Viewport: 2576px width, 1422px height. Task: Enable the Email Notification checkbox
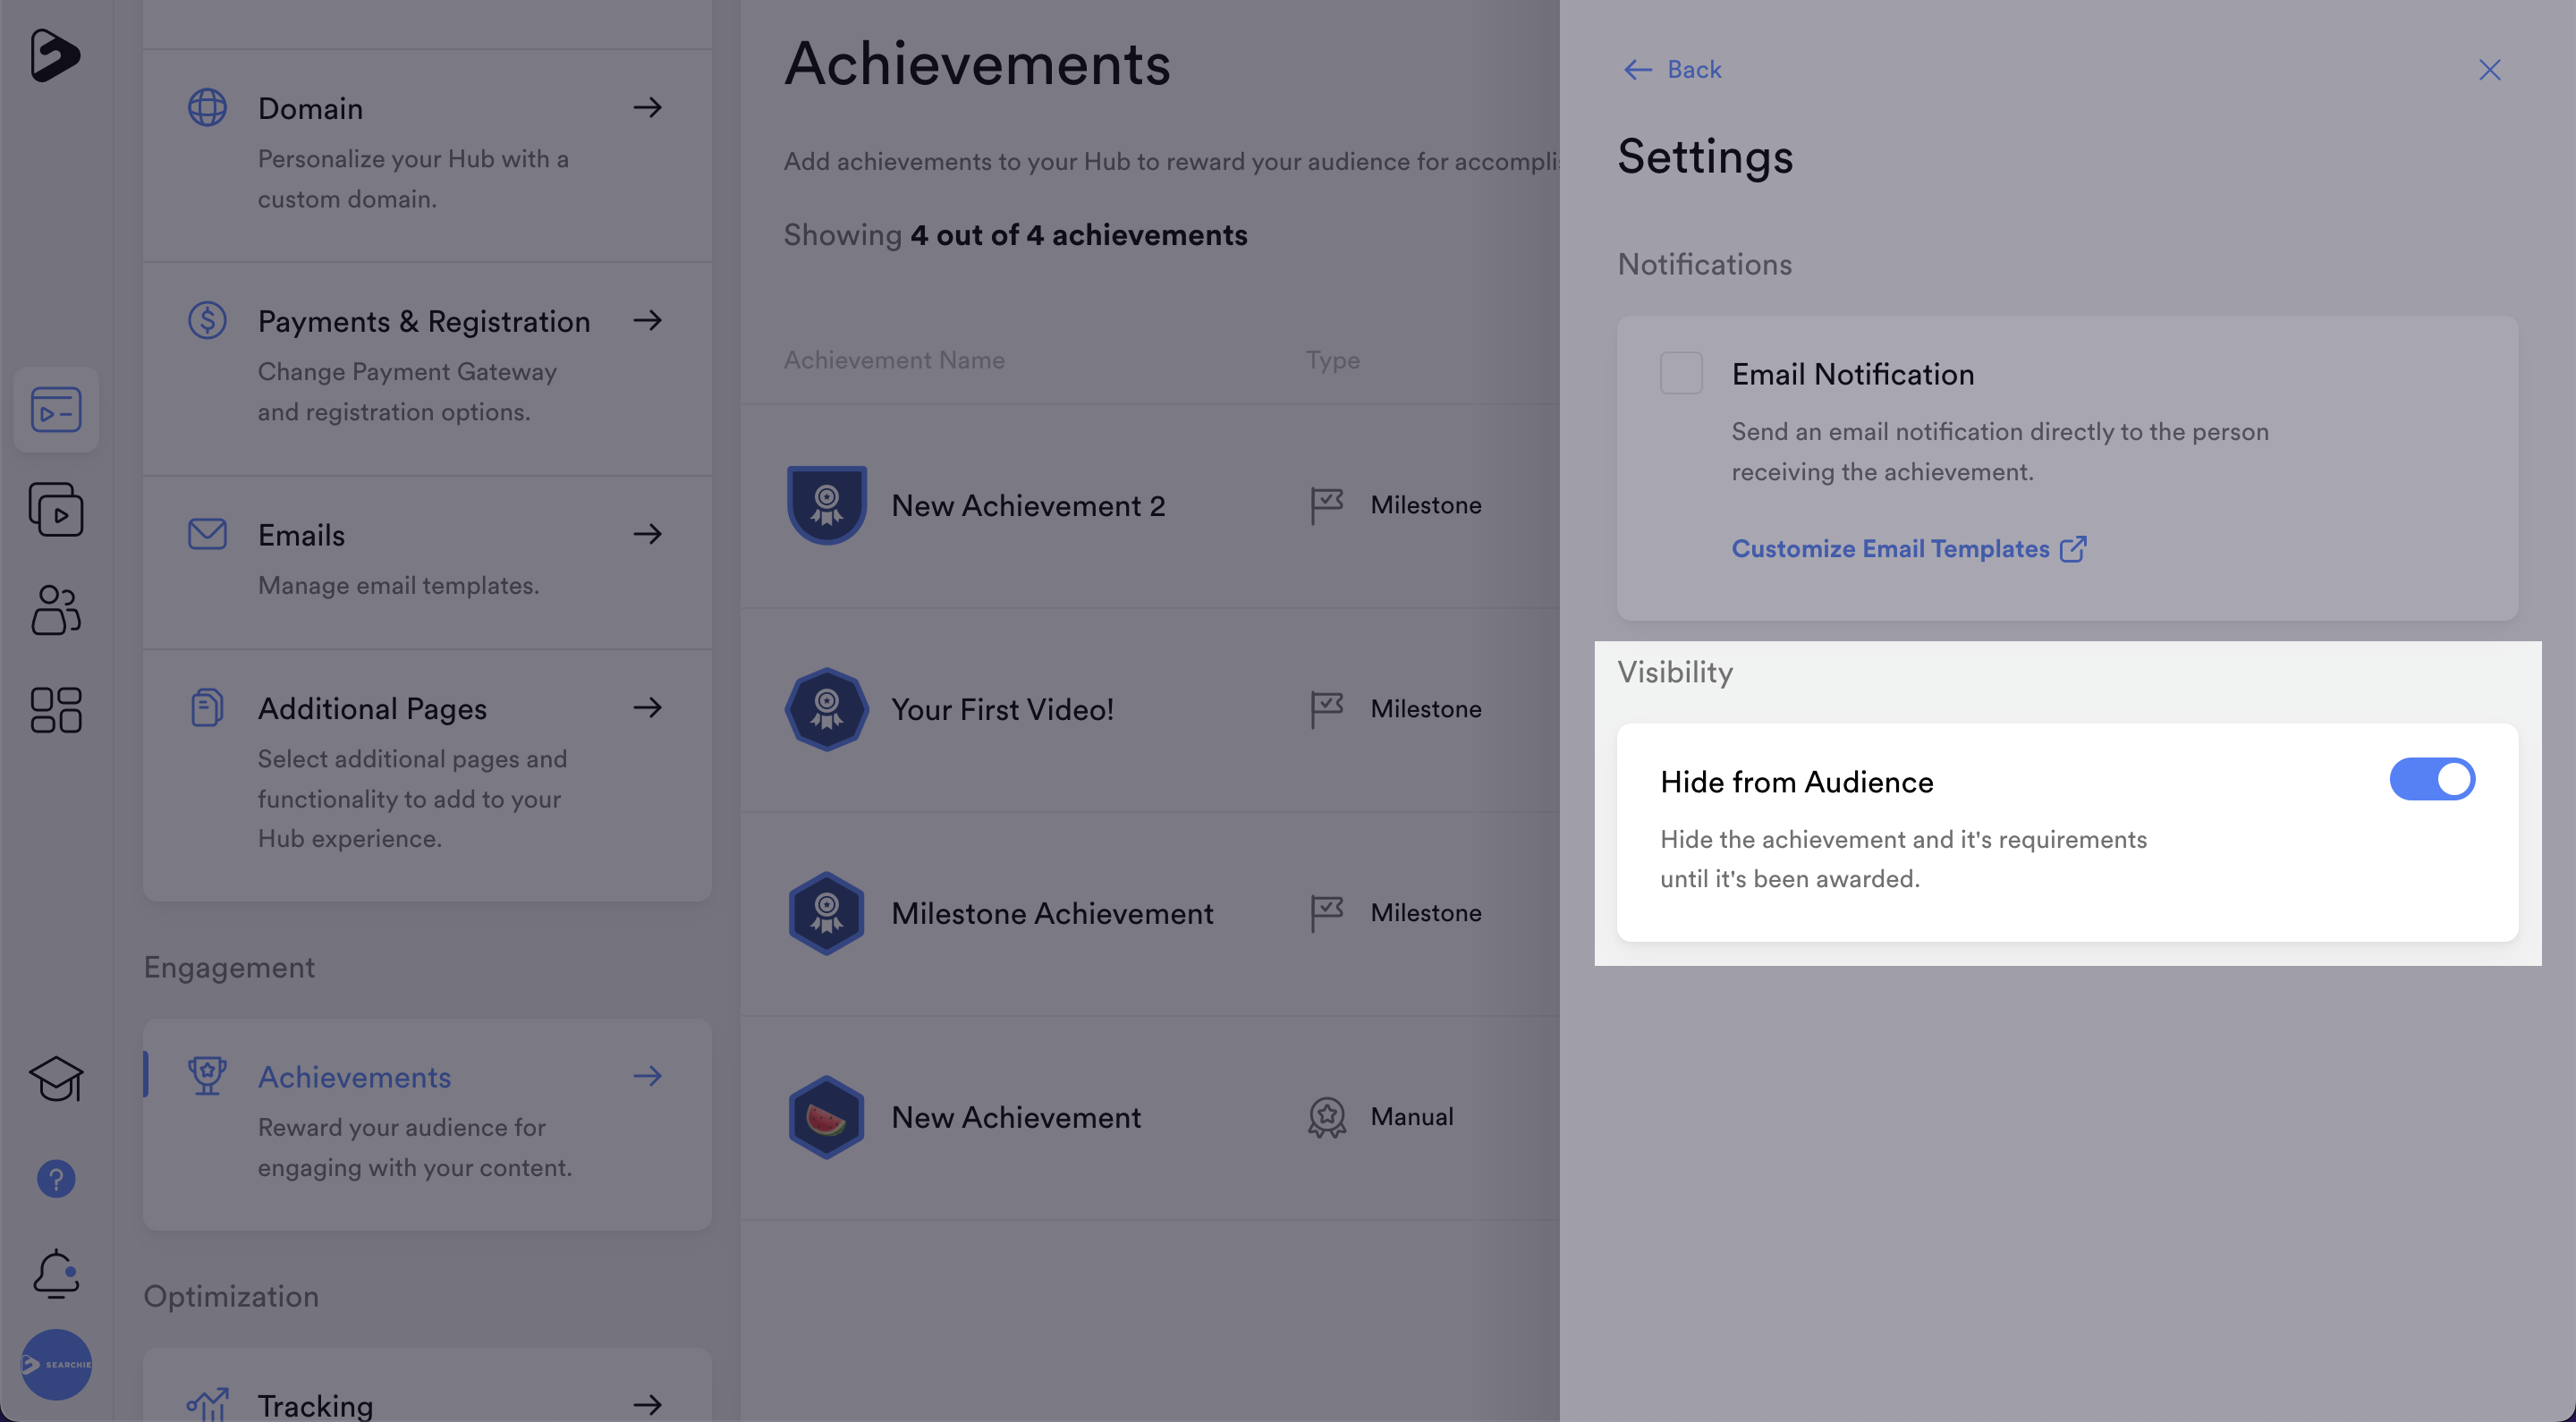point(1681,373)
